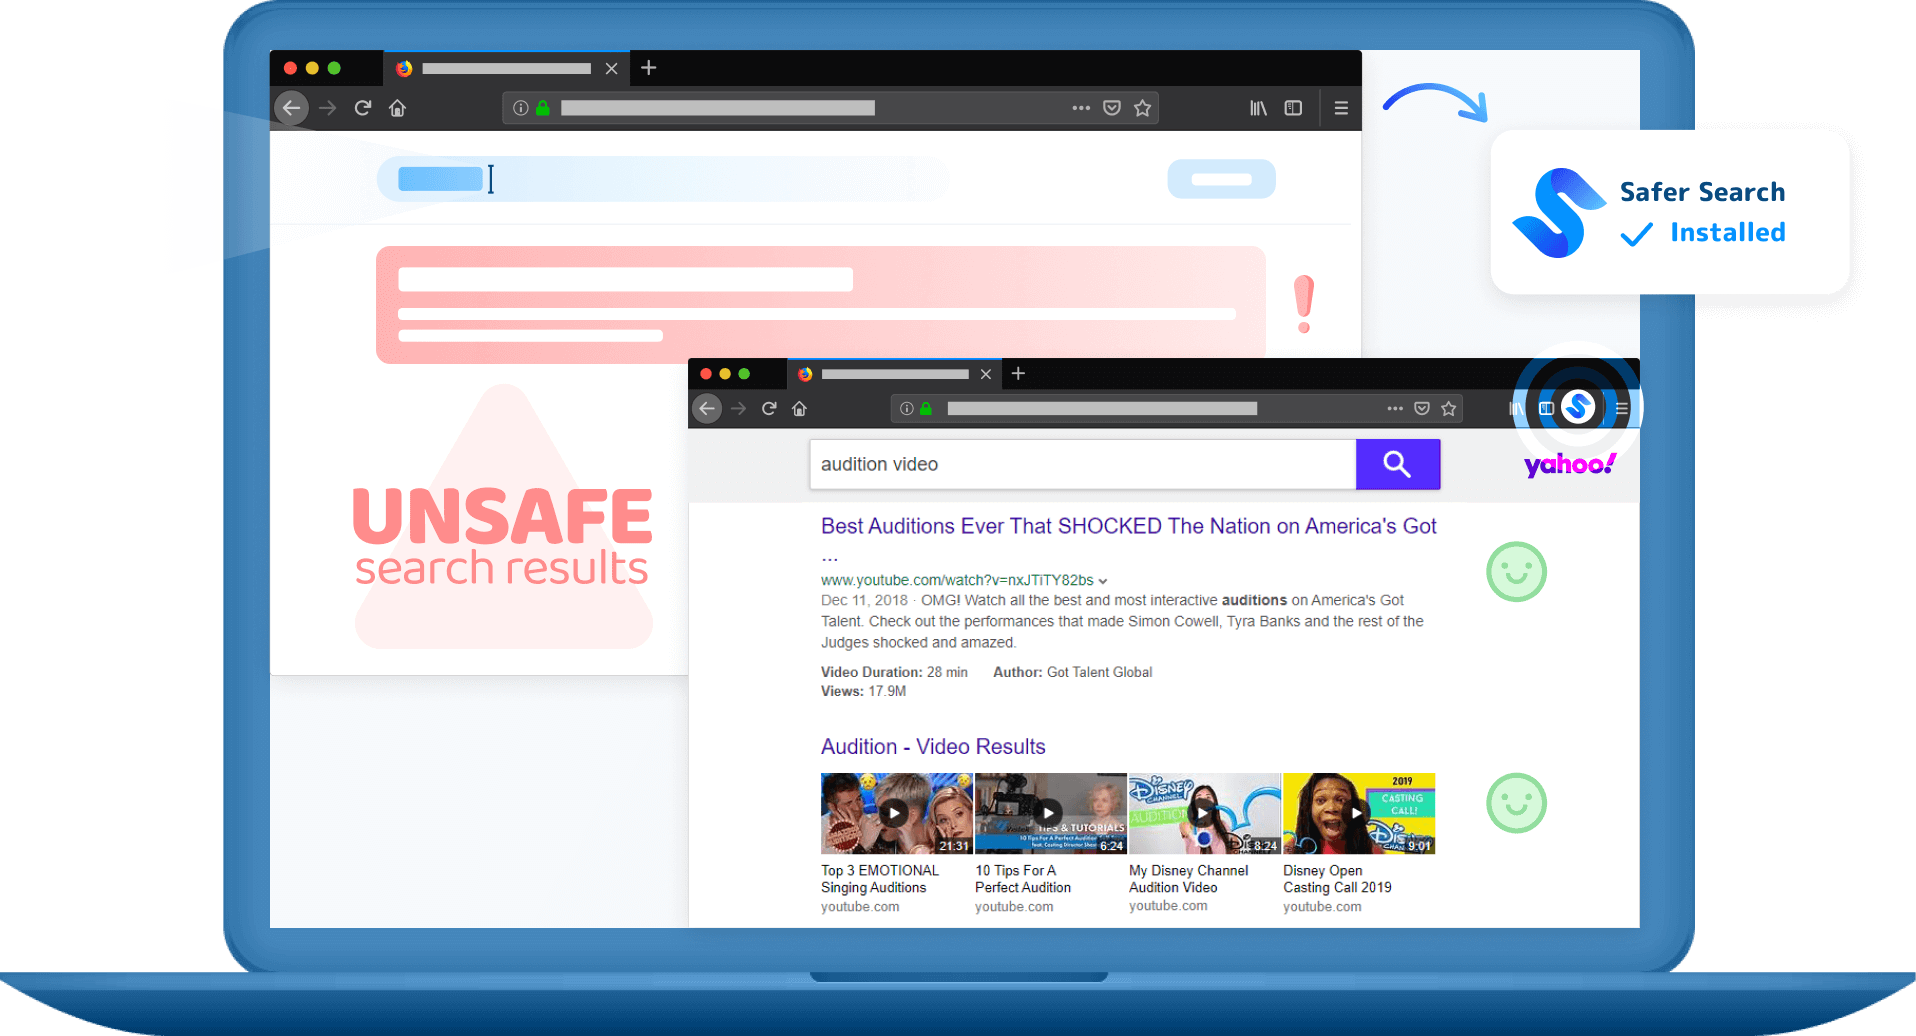The width and height of the screenshot is (1916, 1036).
Task: Open site information icon in rear browser address bar
Action: 520,108
